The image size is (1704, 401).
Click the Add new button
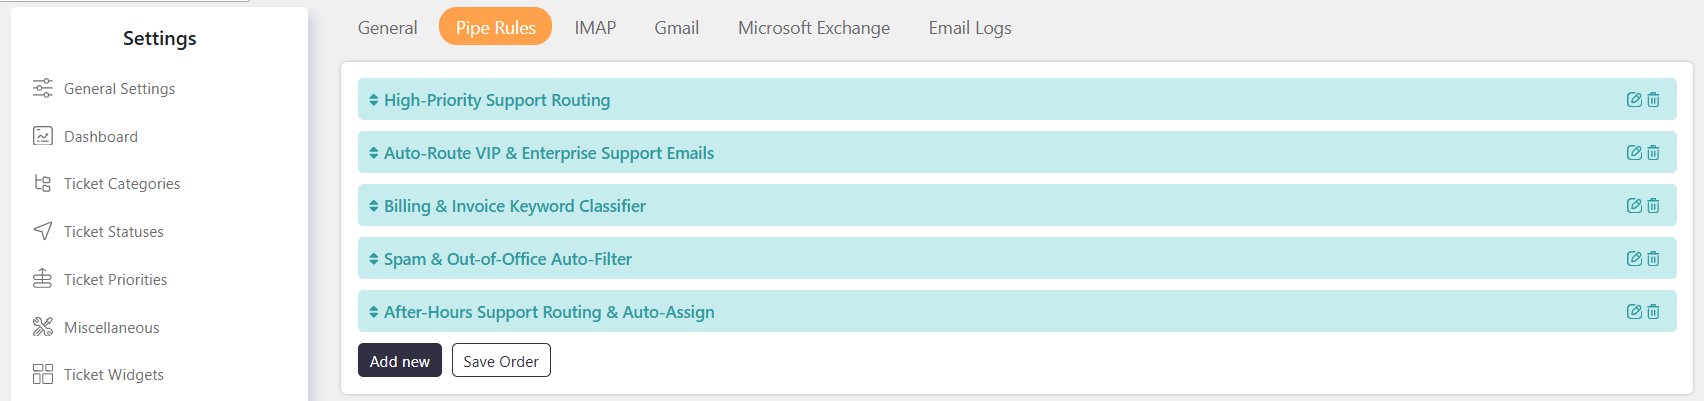[400, 361]
